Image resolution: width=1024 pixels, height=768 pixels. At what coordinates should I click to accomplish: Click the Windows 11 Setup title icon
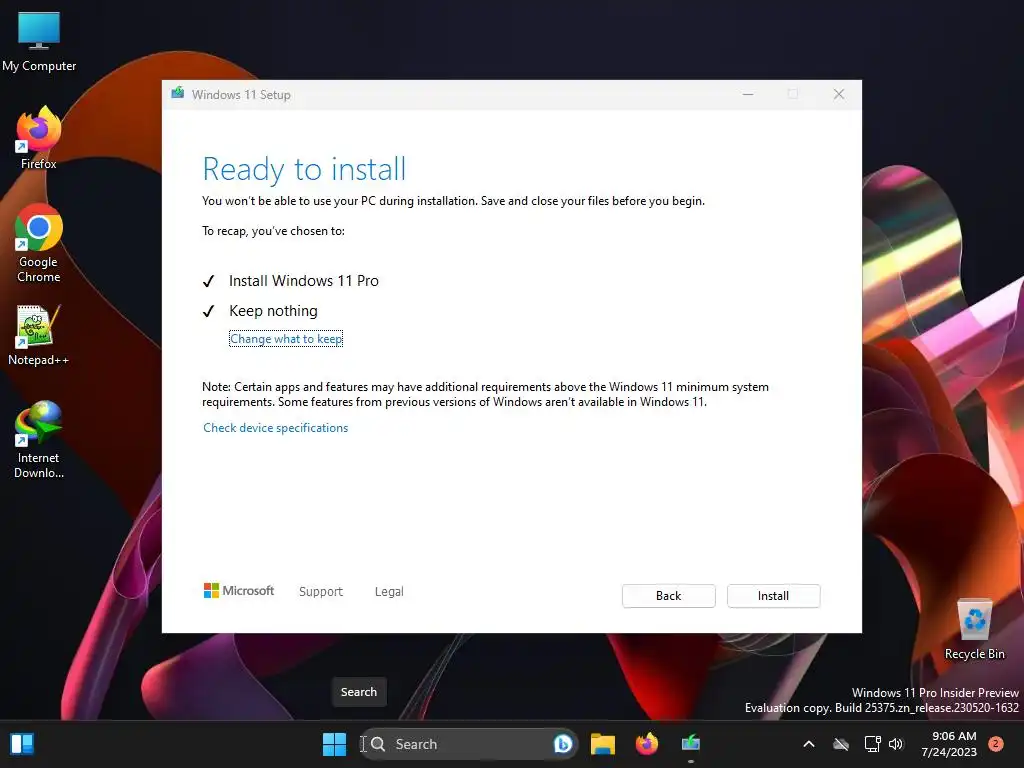click(178, 93)
